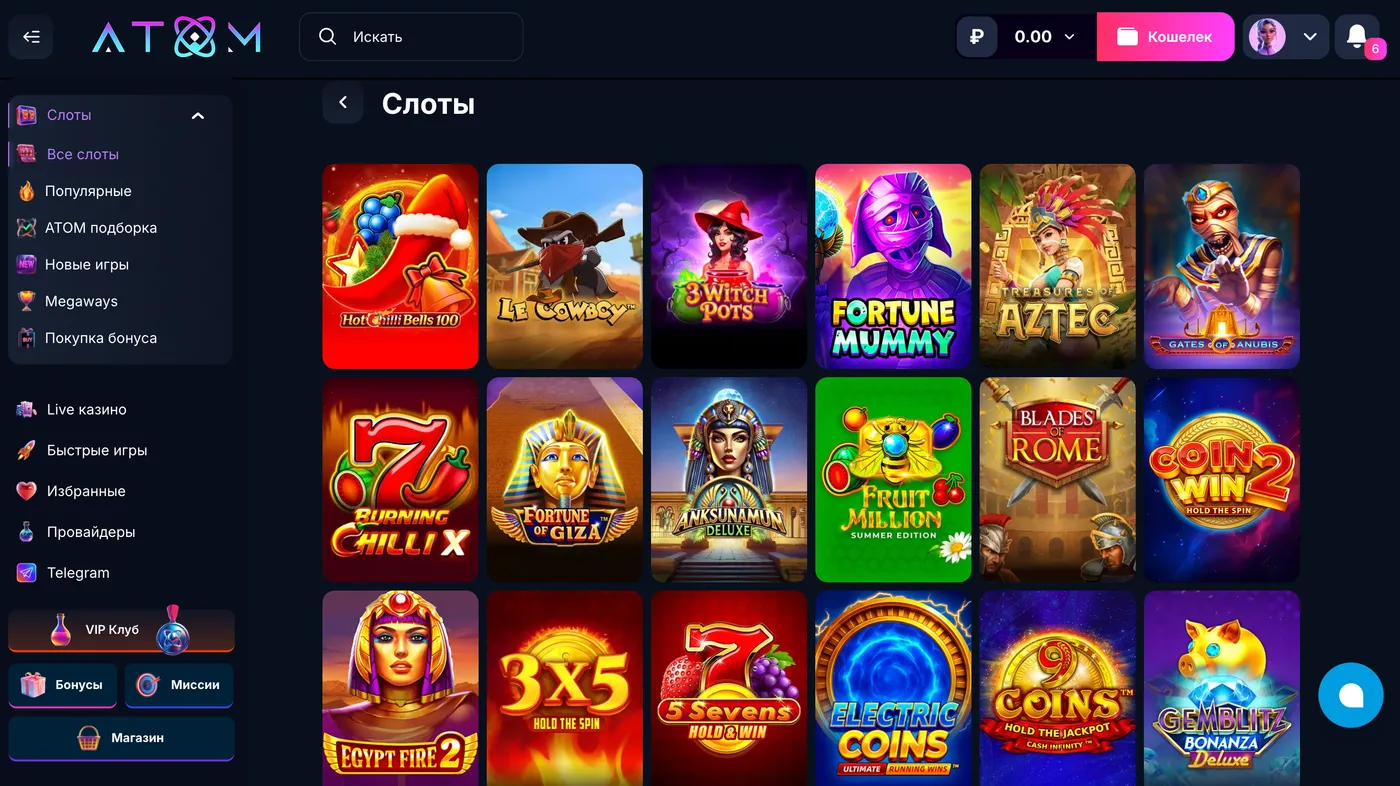Open the live chat bubble
Viewport: 1400px width, 786px height.
tap(1351, 695)
